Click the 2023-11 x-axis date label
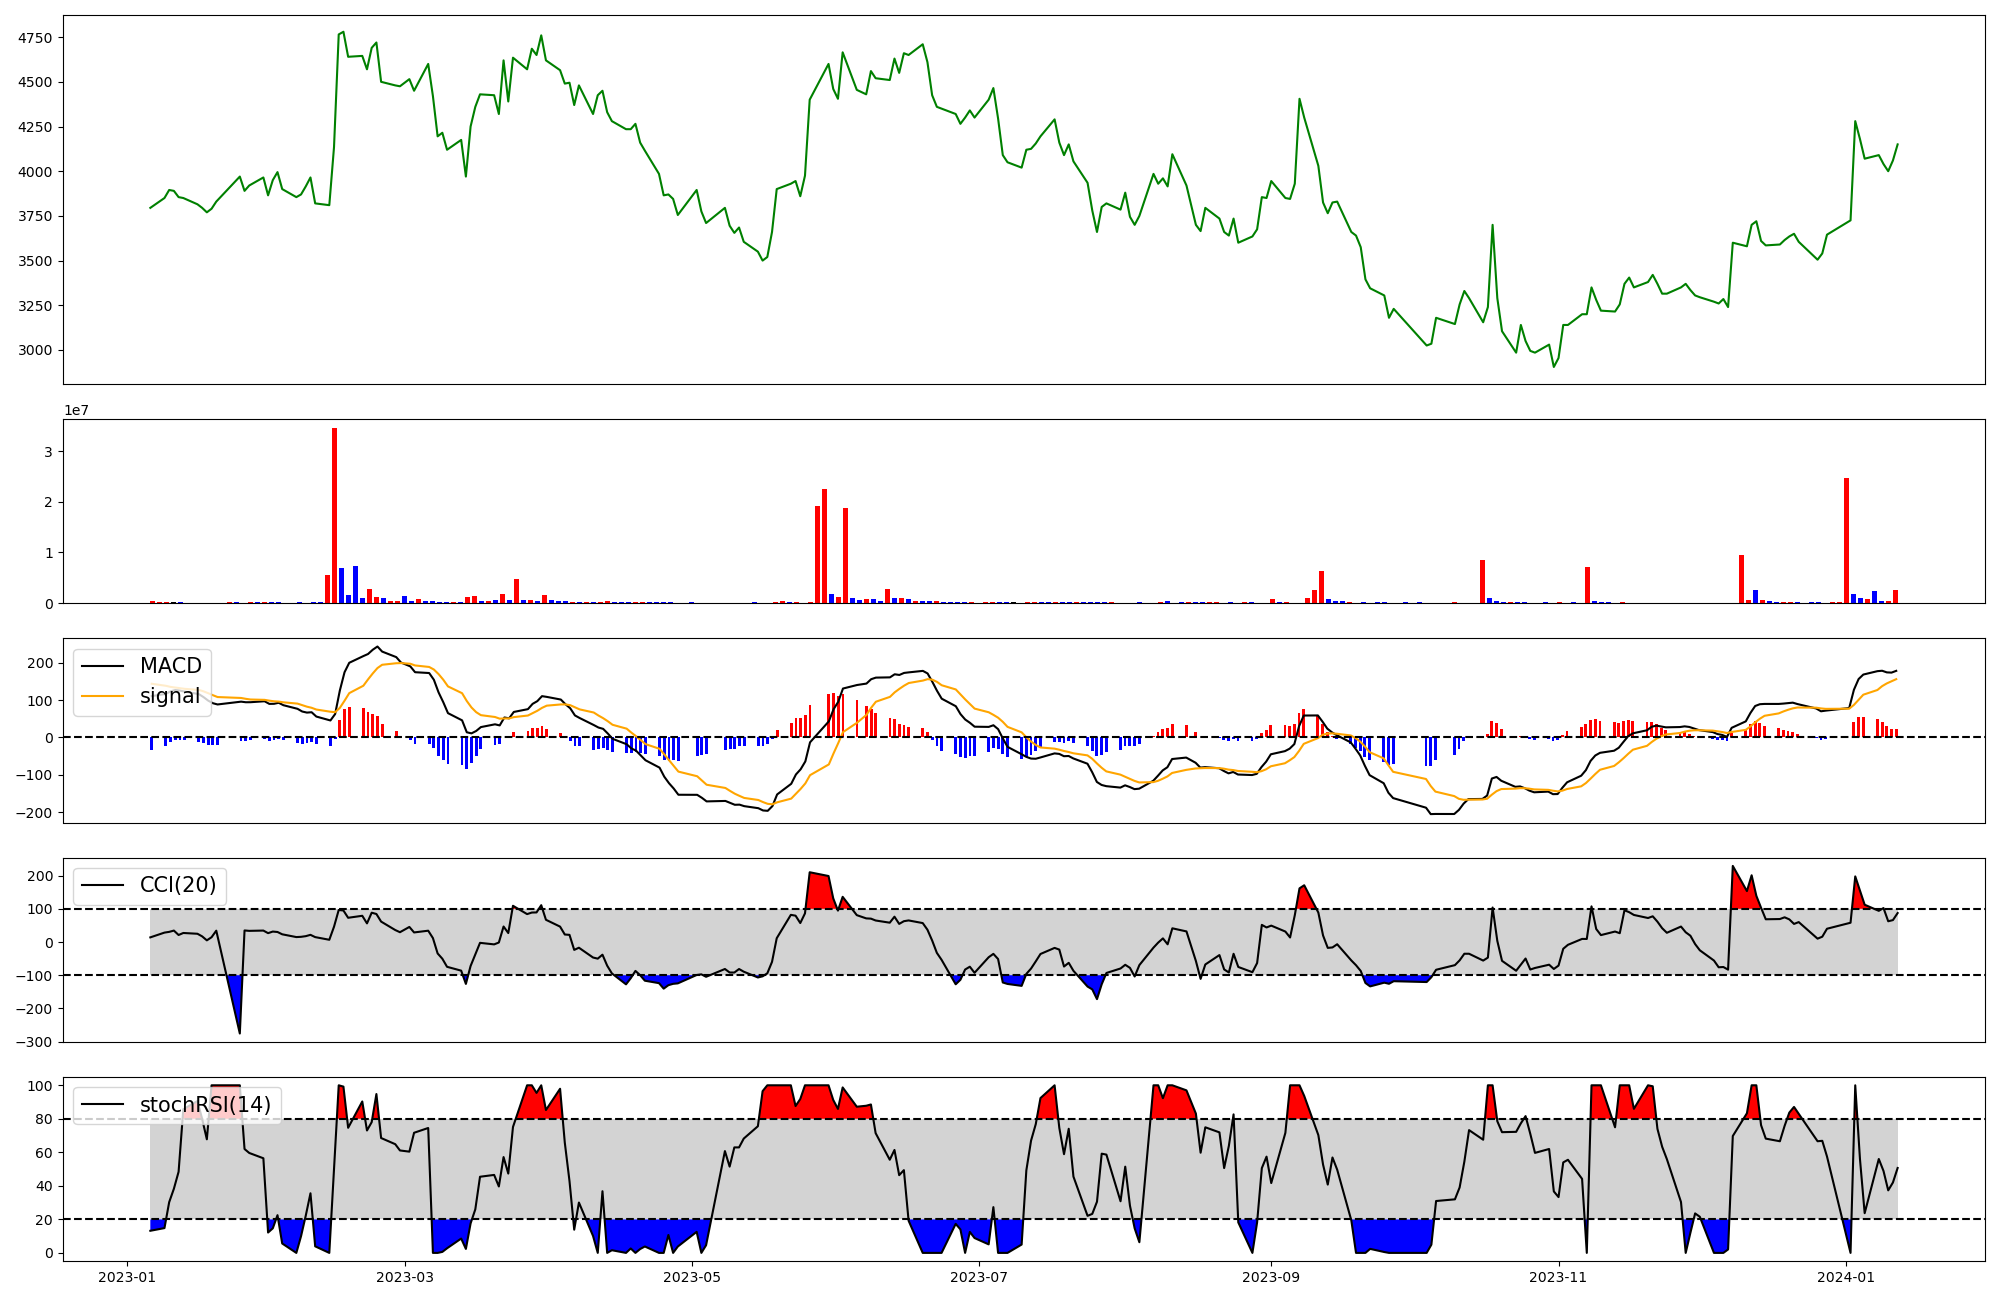This screenshot has height=1300, width=2000. [1558, 1277]
